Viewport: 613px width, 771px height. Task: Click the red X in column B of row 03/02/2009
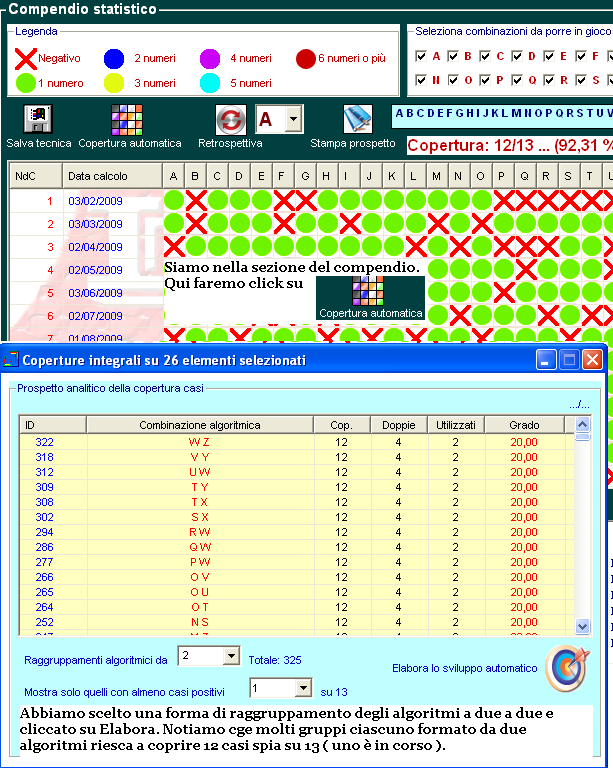196,201
